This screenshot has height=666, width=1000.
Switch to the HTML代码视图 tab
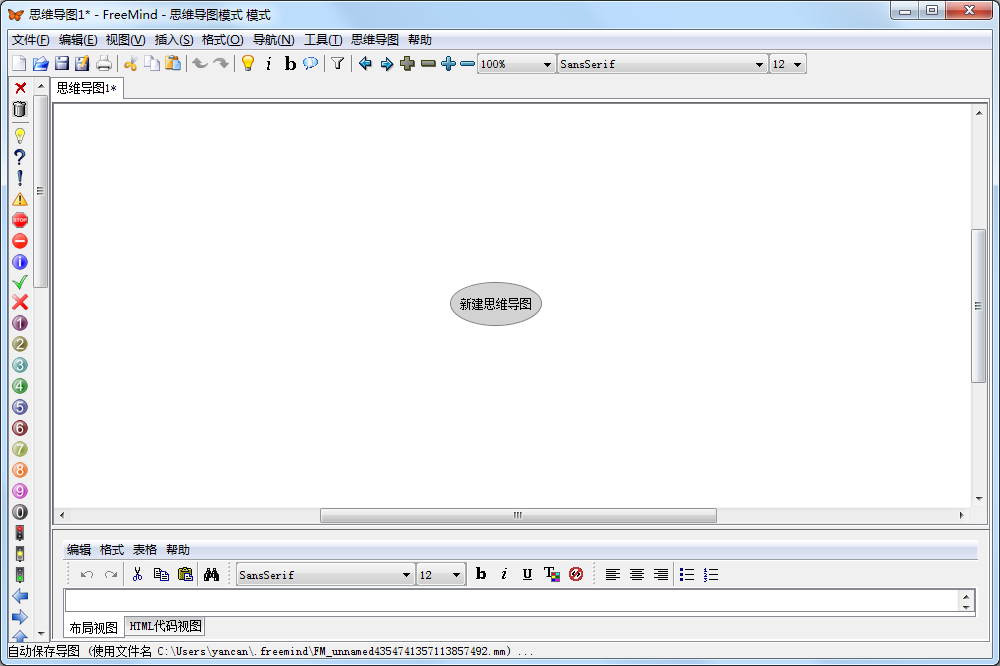pyautogui.click(x=165, y=627)
